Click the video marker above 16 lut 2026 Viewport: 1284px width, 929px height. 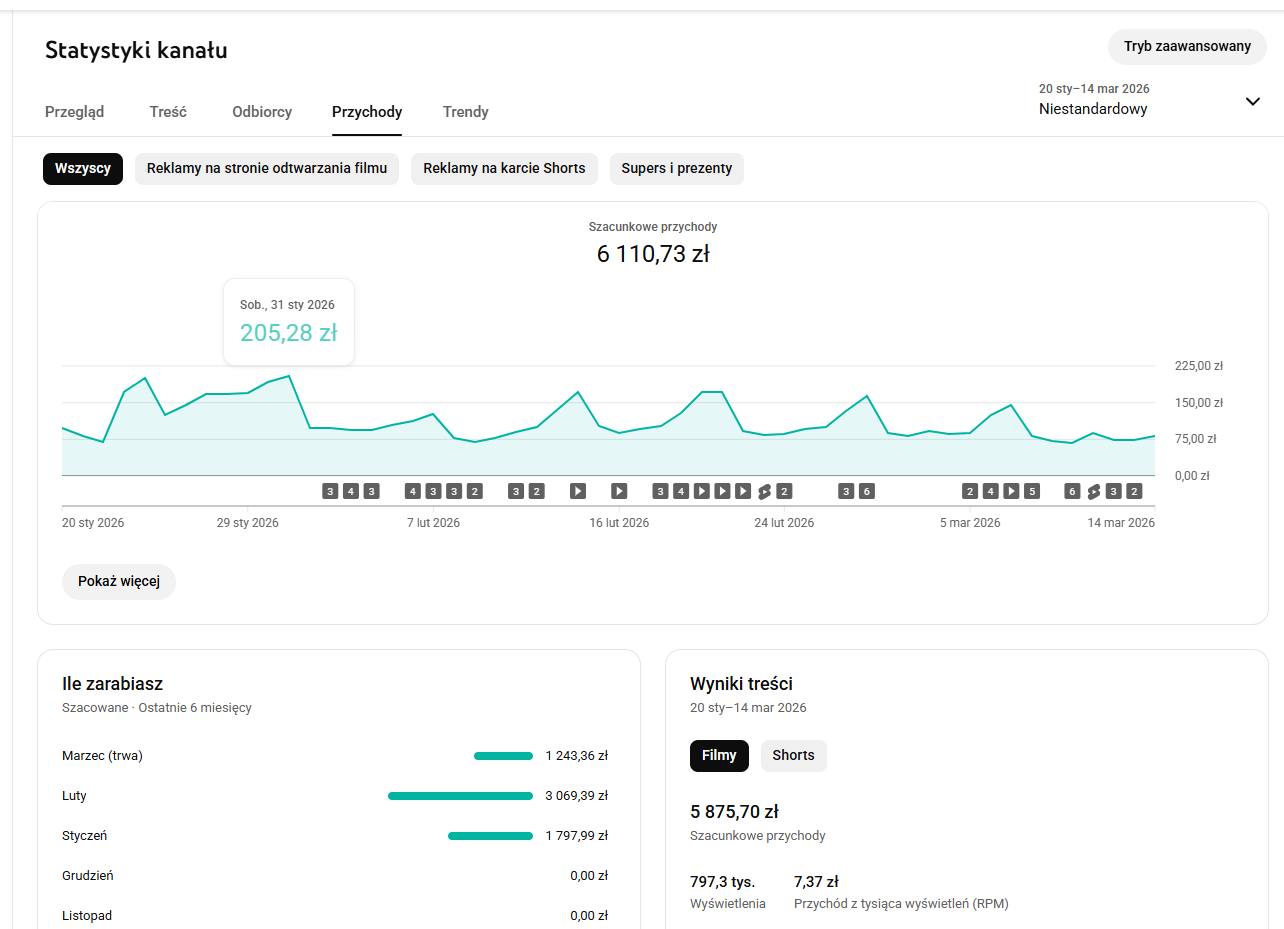(619, 491)
